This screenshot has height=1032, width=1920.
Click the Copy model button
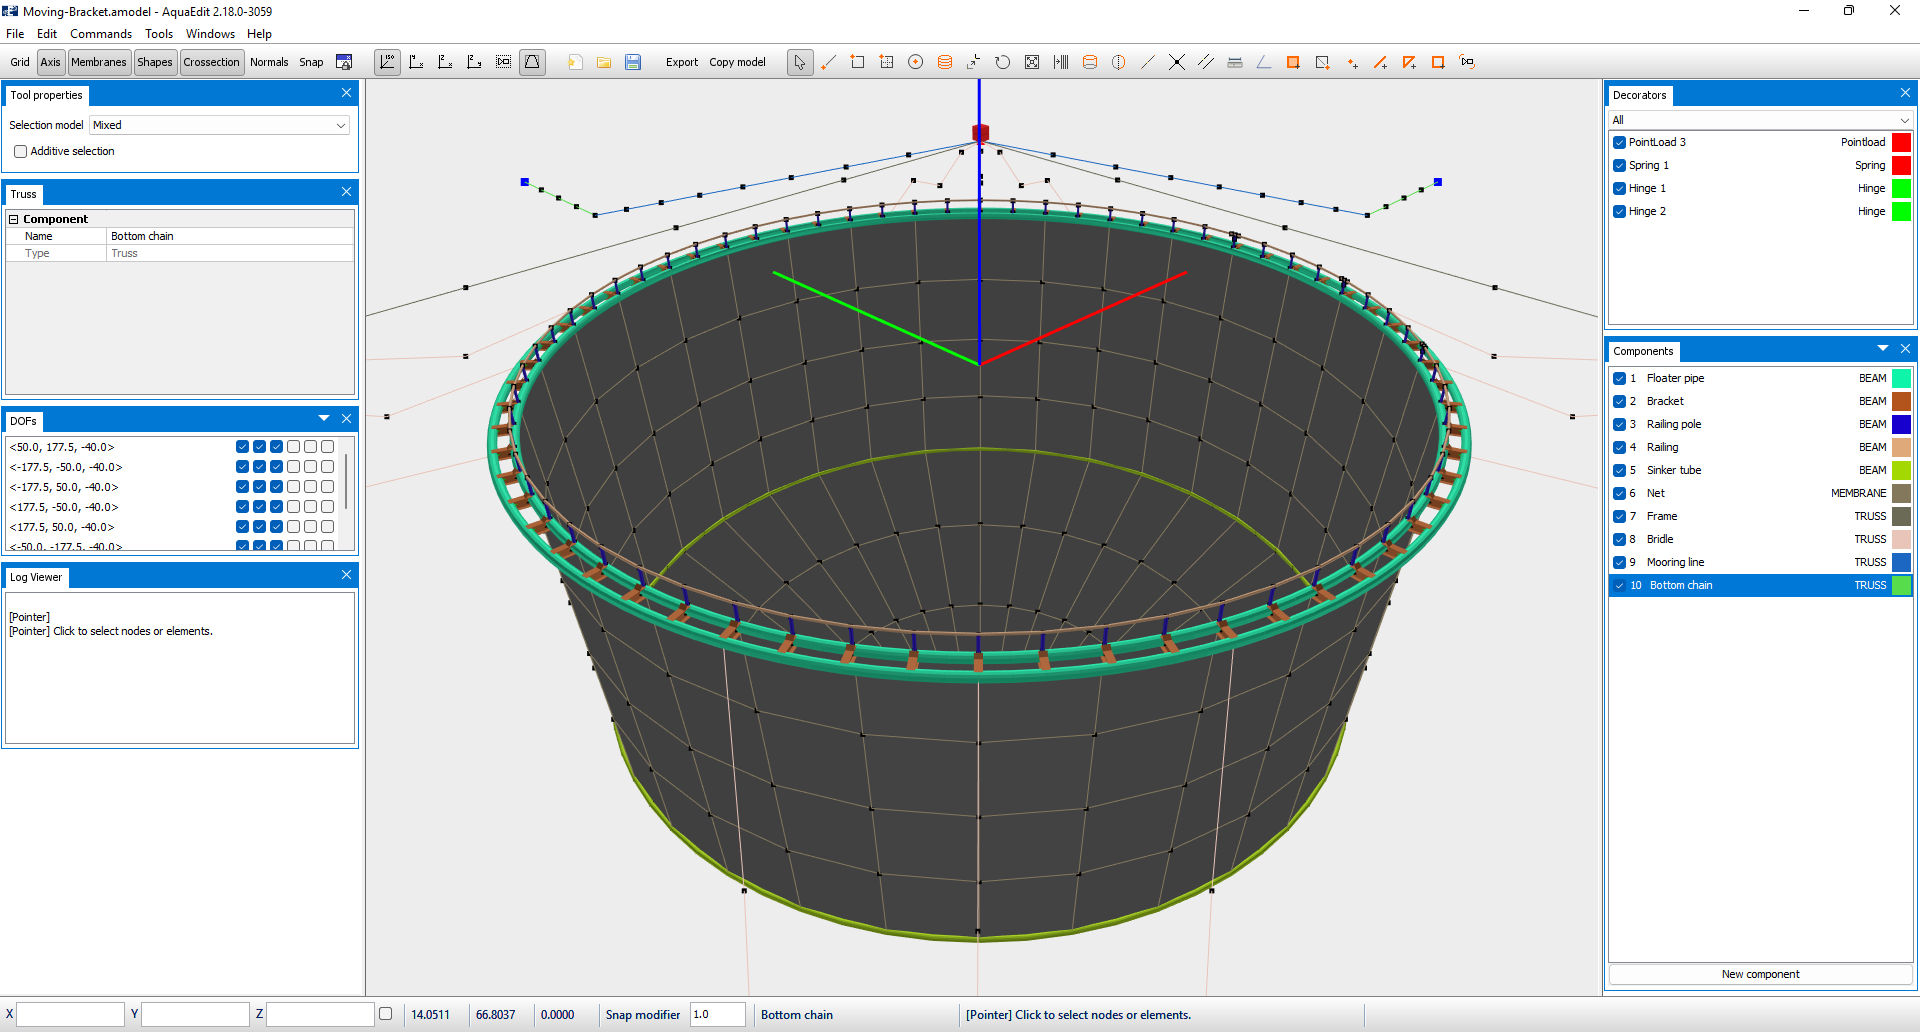pyautogui.click(x=737, y=62)
